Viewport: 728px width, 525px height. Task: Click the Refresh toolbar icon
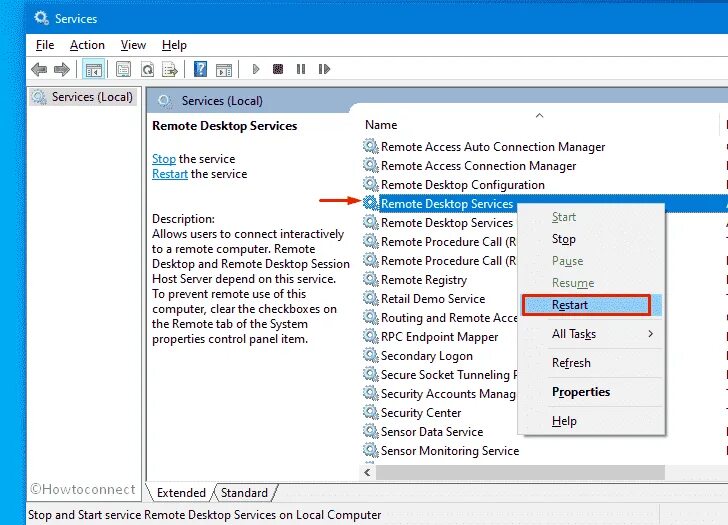point(148,70)
